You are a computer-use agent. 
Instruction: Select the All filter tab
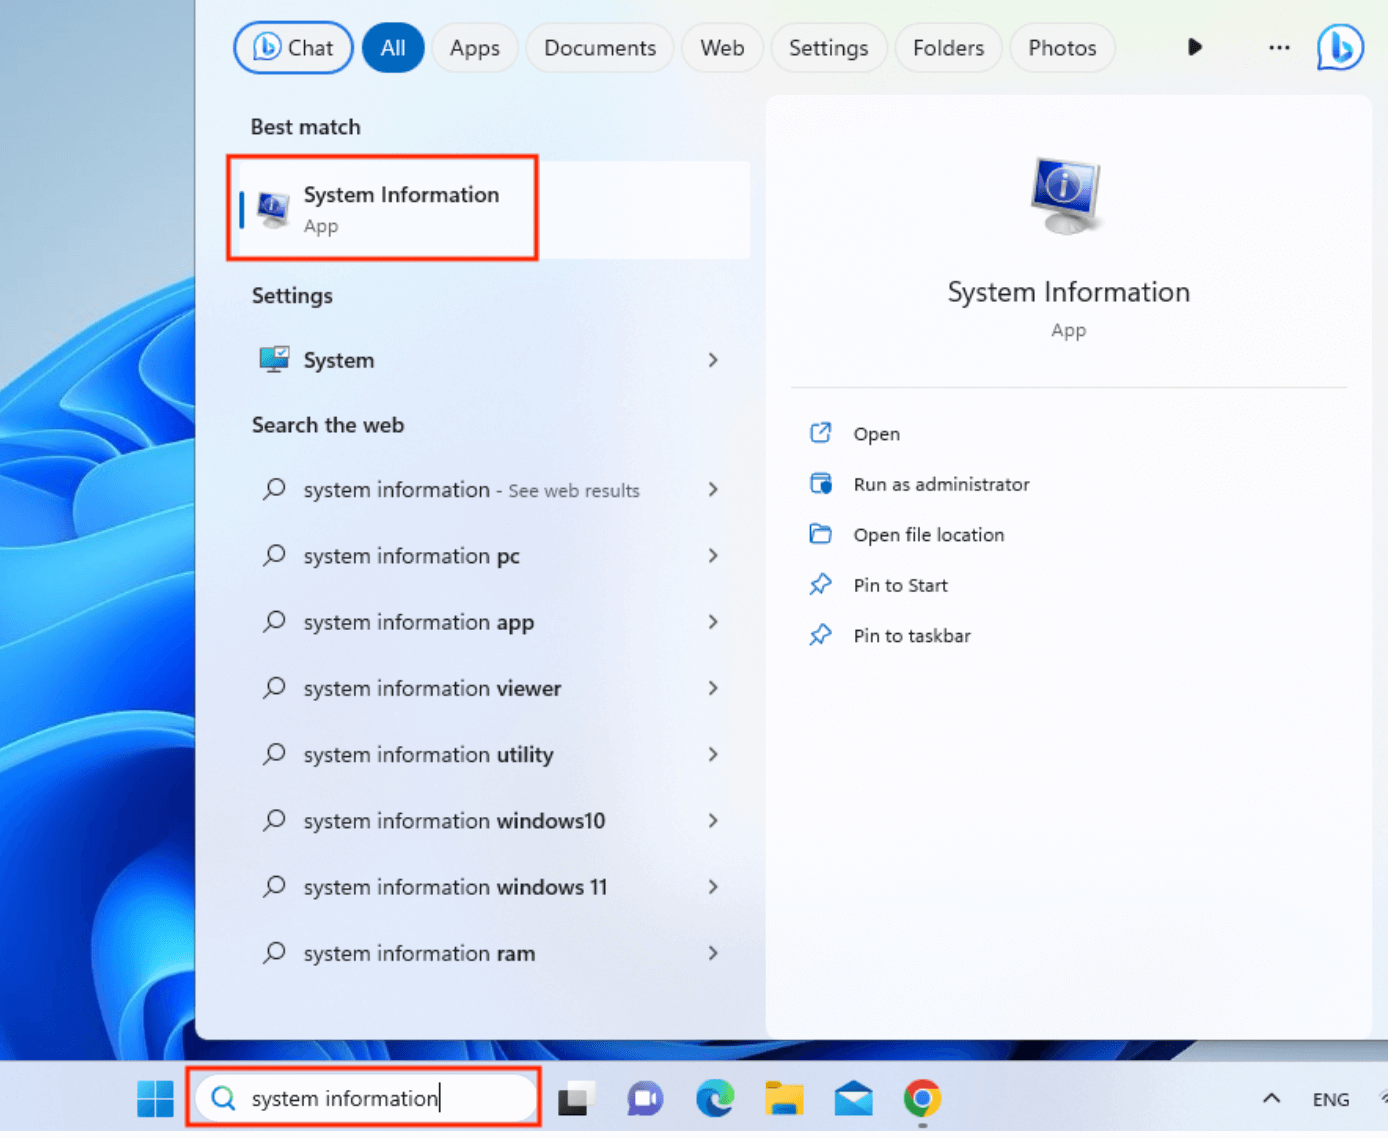pyautogui.click(x=393, y=47)
